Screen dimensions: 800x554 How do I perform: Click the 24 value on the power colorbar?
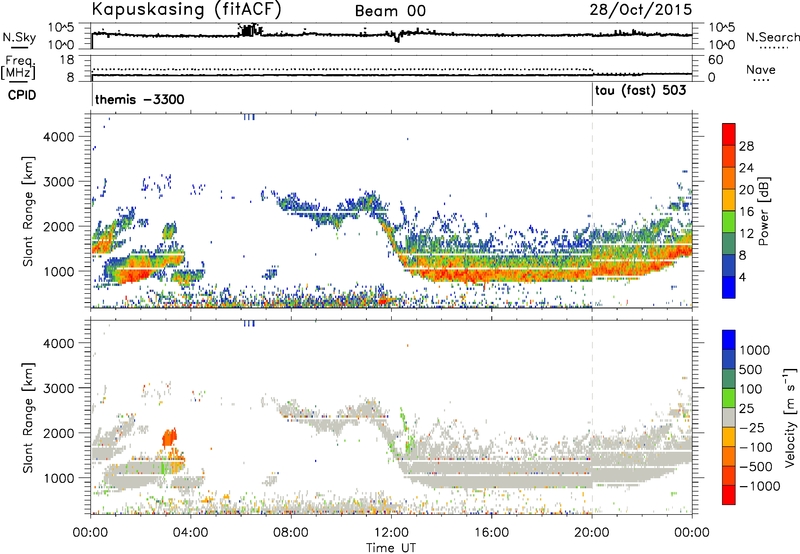pyautogui.click(x=746, y=168)
